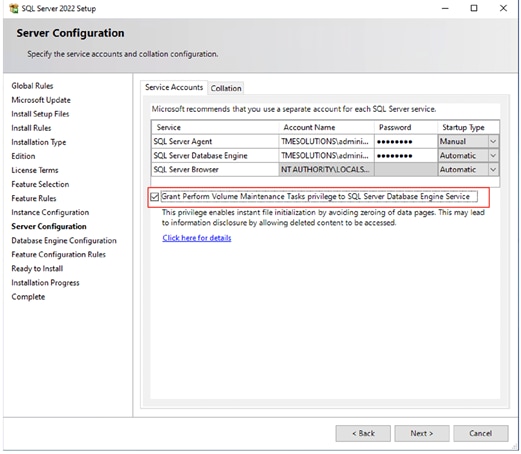
Task: Open the 'Click here for details' link
Action: pyautogui.click(x=197, y=238)
